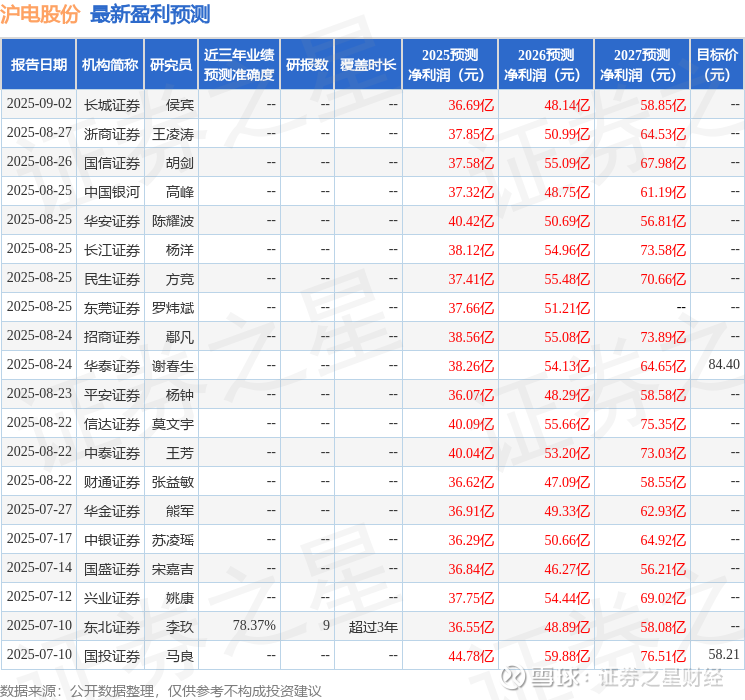Click the 东莞证券 institution cell
The image size is (745, 700).
tap(112, 308)
